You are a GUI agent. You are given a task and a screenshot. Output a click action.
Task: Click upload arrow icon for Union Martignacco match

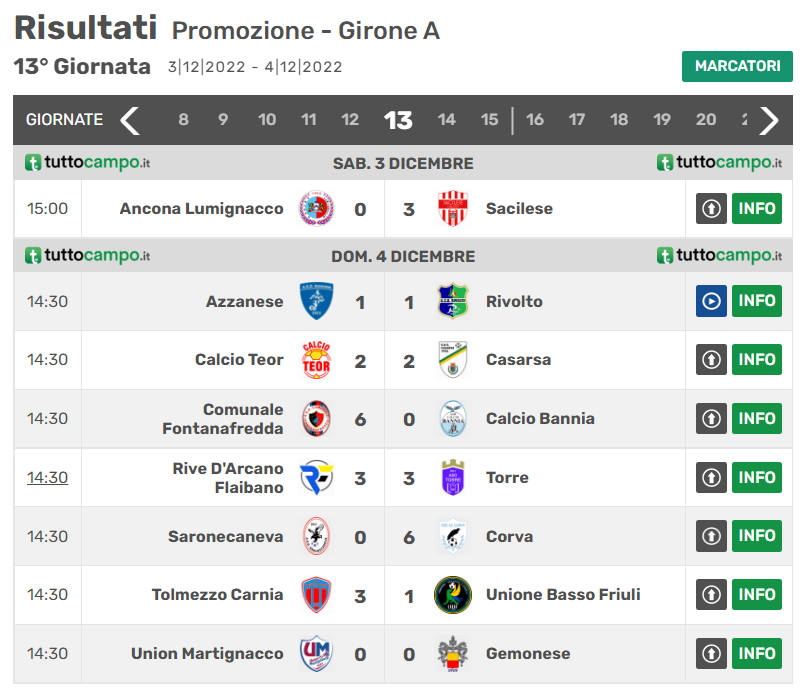[711, 654]
